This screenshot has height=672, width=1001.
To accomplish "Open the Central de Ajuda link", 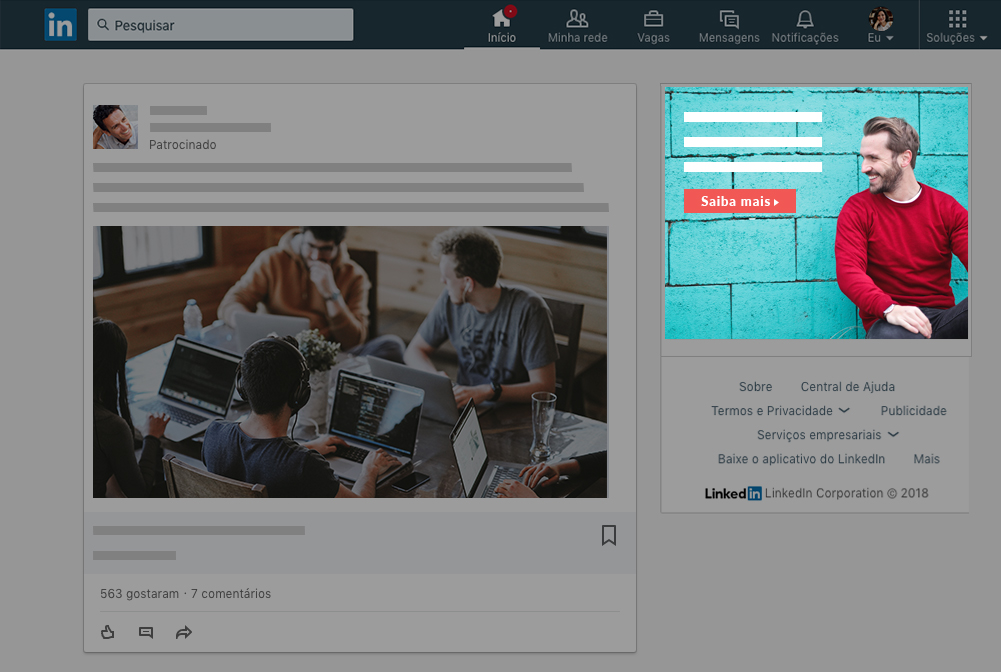I will click(x=847, y=387).
